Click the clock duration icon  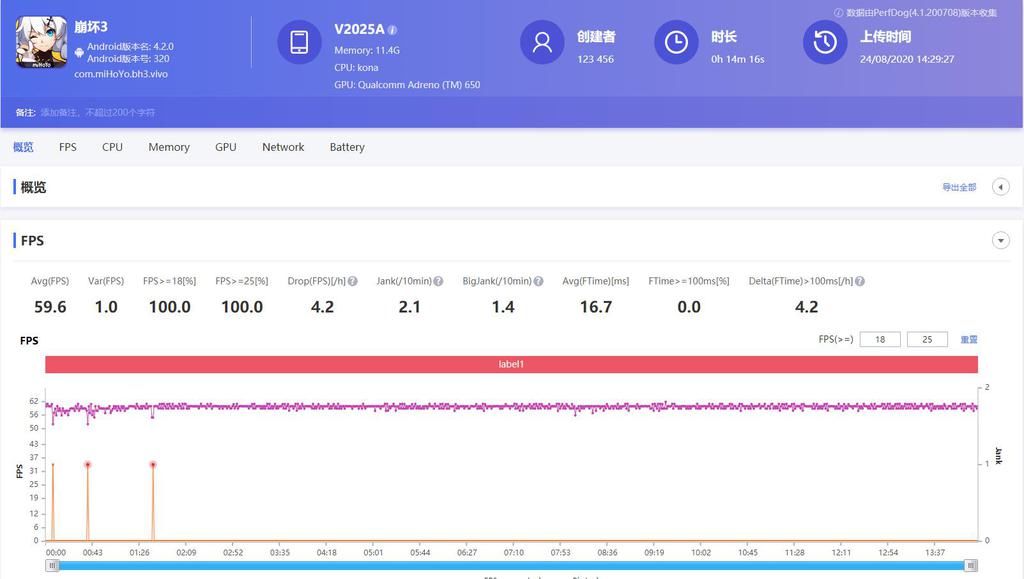click(676, 42)
